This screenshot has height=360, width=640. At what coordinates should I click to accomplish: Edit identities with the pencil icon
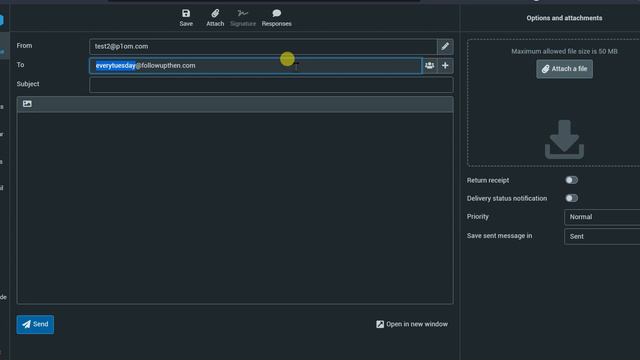(x=445, y=47)
